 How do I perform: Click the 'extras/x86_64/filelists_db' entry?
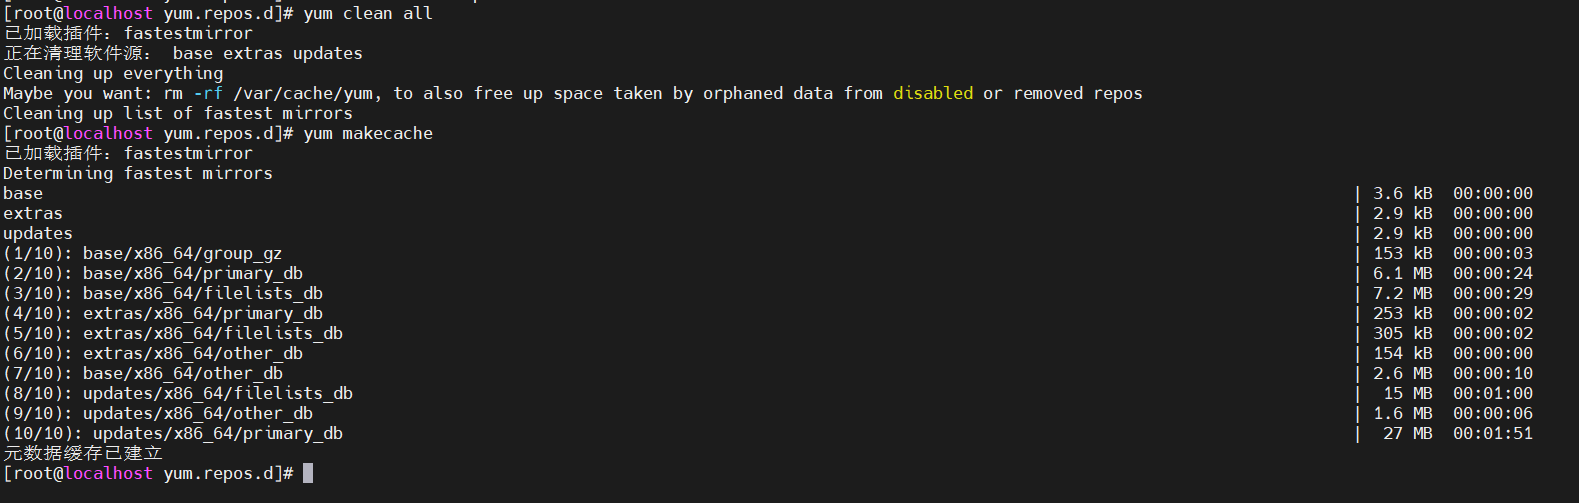tap(212, 333)
